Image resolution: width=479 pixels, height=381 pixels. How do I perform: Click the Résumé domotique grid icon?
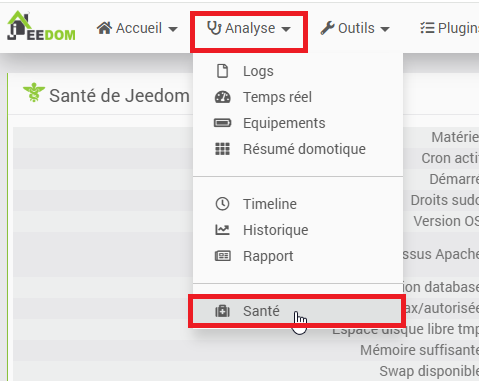click(222, 149)
